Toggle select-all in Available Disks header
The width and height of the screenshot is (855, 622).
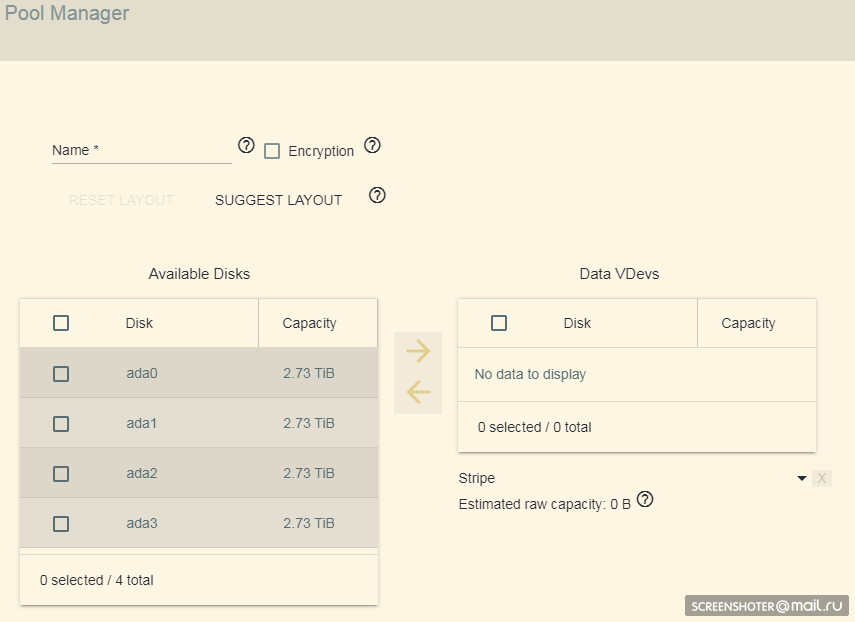pos(61,323)
